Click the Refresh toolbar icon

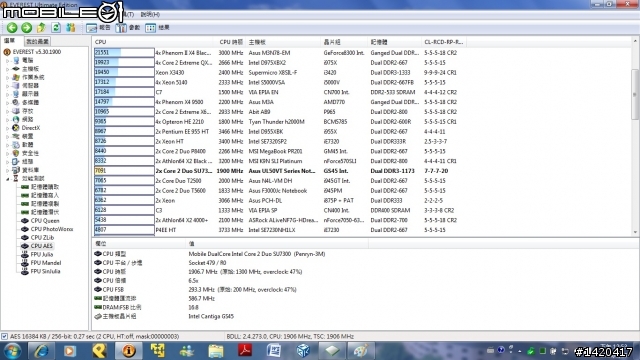[x=56, y=27]
